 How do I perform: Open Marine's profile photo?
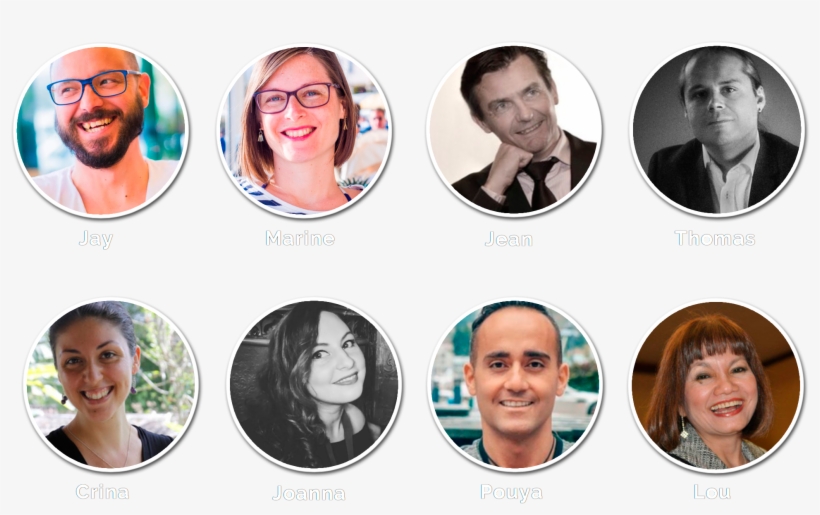click(x=304, y=130)
